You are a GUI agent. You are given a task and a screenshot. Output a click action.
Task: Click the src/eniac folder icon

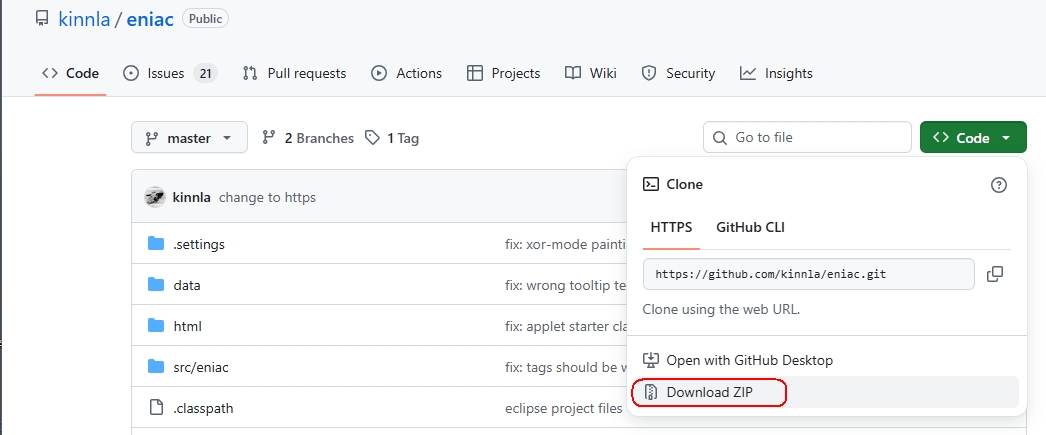156,367
